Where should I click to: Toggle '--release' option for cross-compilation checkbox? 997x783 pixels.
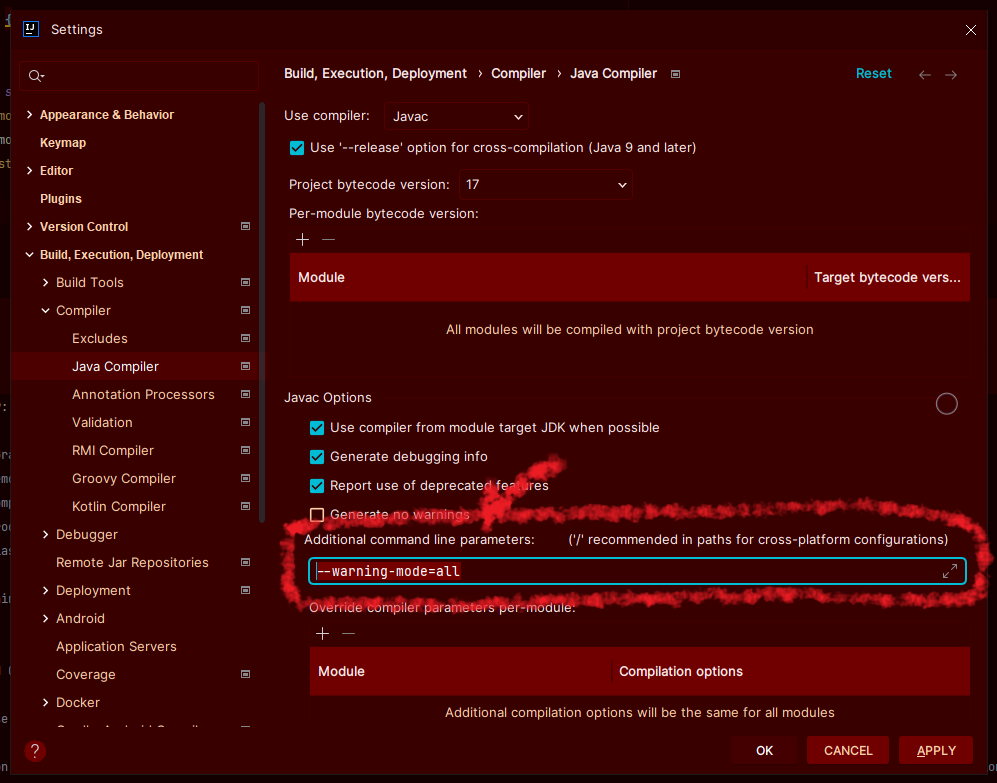297,148
